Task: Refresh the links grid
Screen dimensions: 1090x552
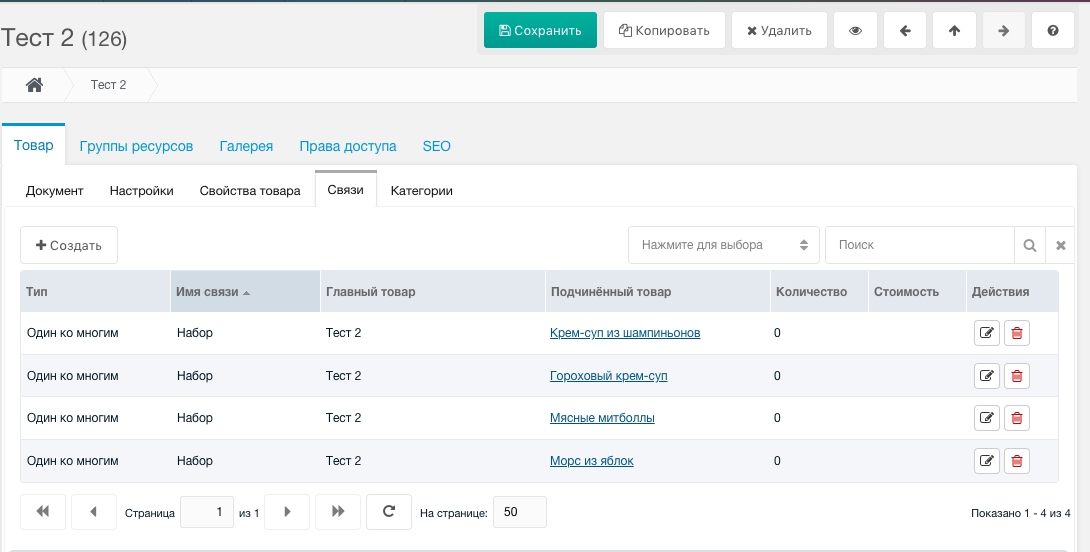Action: pyautogui.click(x=388, y=512)
